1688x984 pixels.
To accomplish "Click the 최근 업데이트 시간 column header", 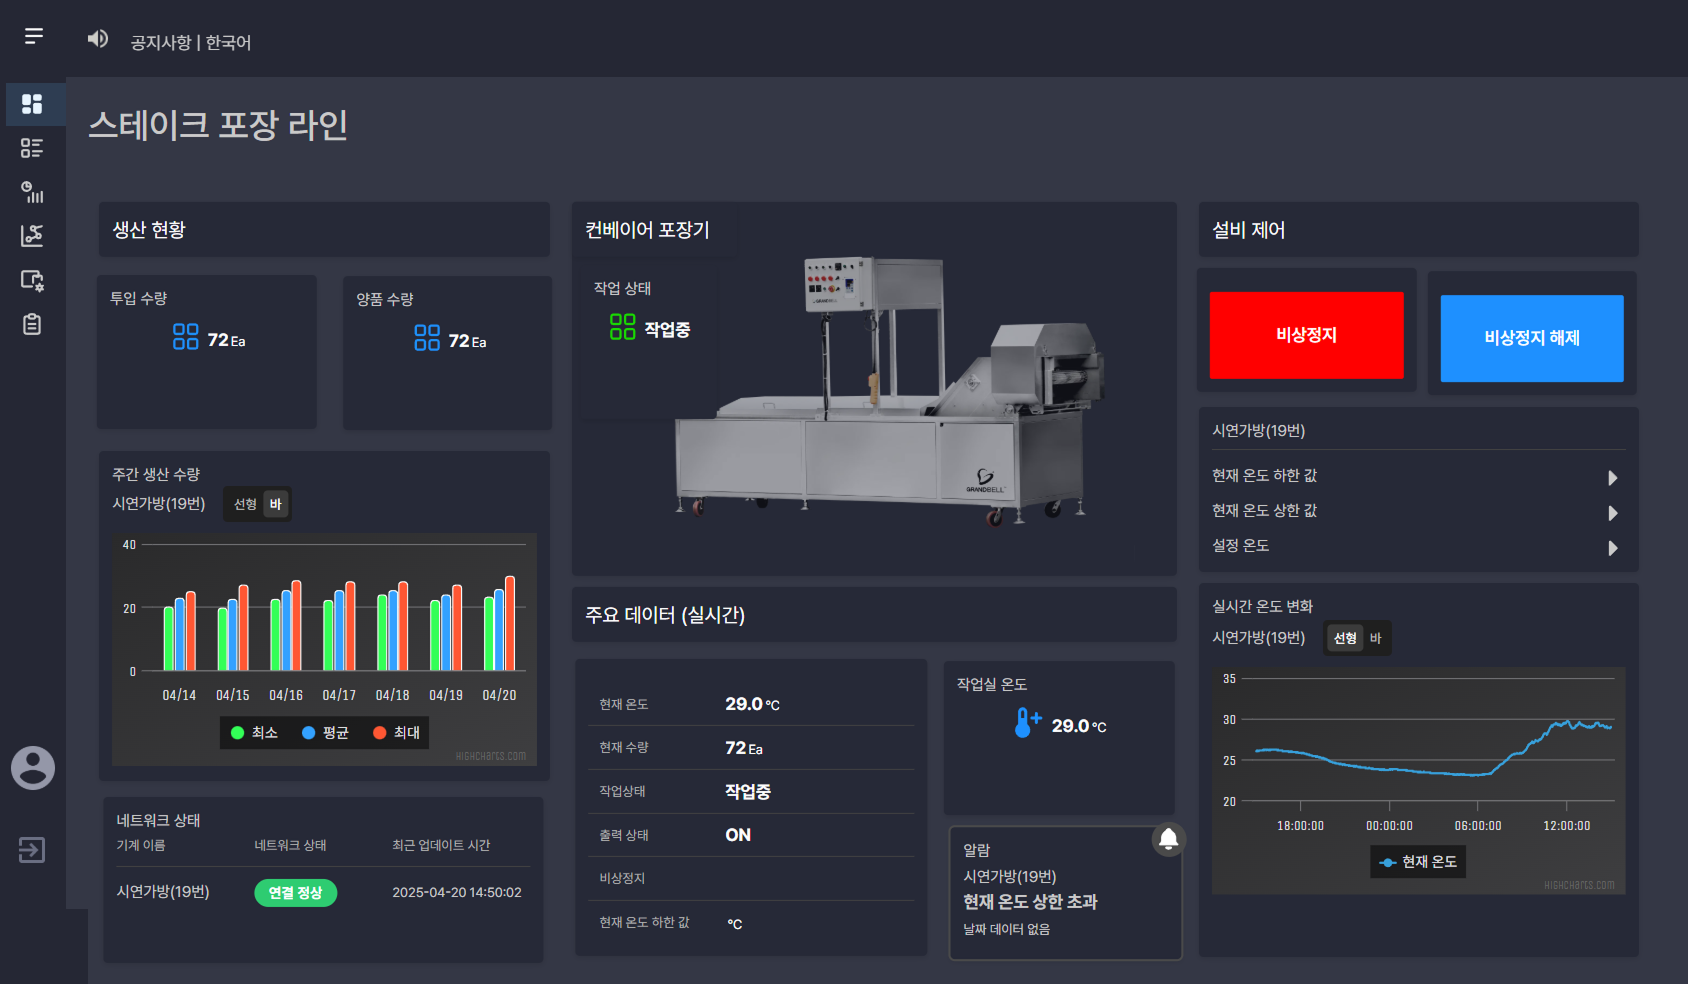I will click(x=441, y=846).
